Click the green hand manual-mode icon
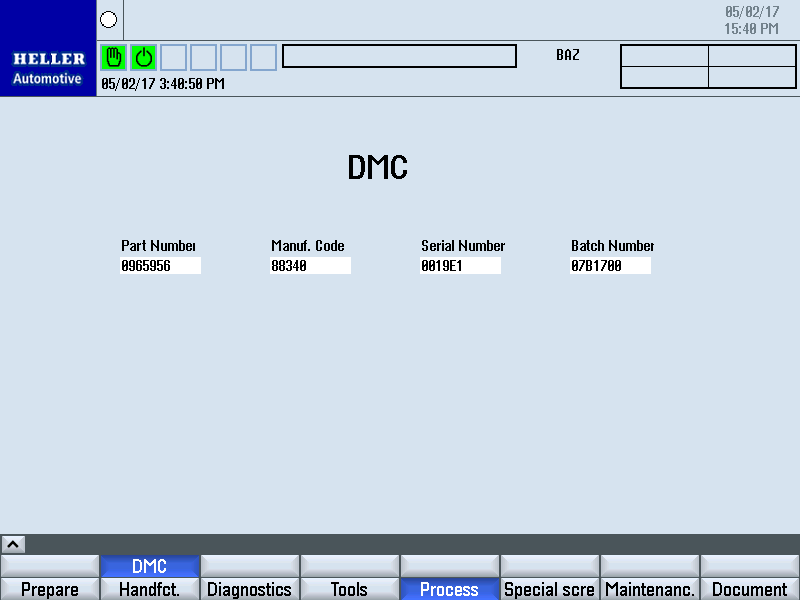This screenshot has width=800, height=600. pyautogui.click(x=113, y=57)
